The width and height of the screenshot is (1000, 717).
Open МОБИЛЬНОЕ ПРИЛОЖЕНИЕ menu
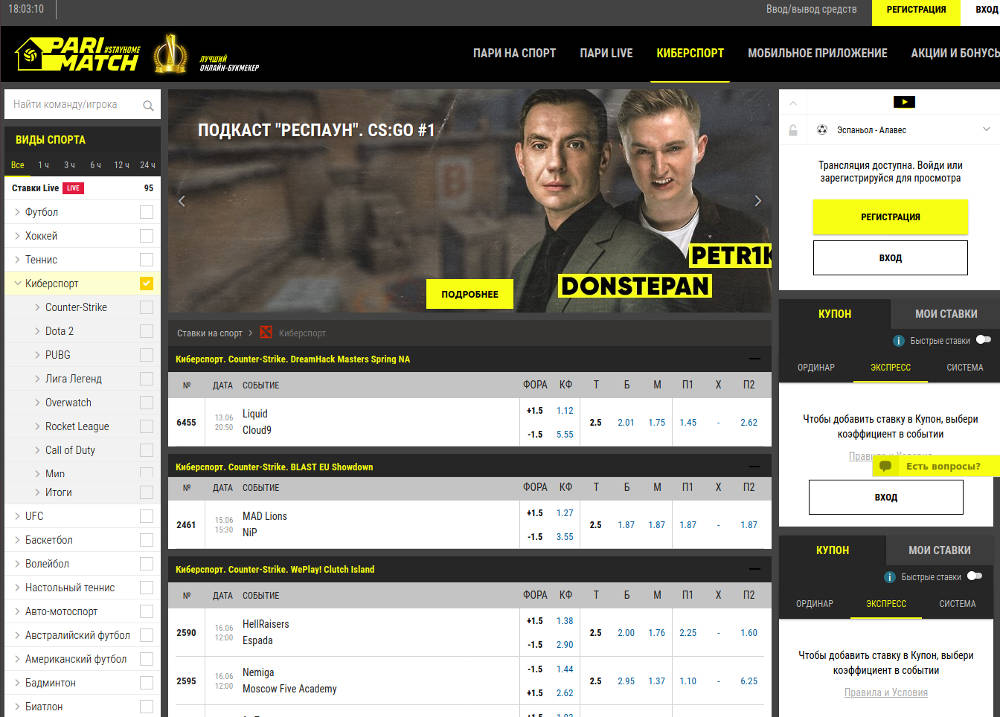pyautogui.click(x=818, y=54)
